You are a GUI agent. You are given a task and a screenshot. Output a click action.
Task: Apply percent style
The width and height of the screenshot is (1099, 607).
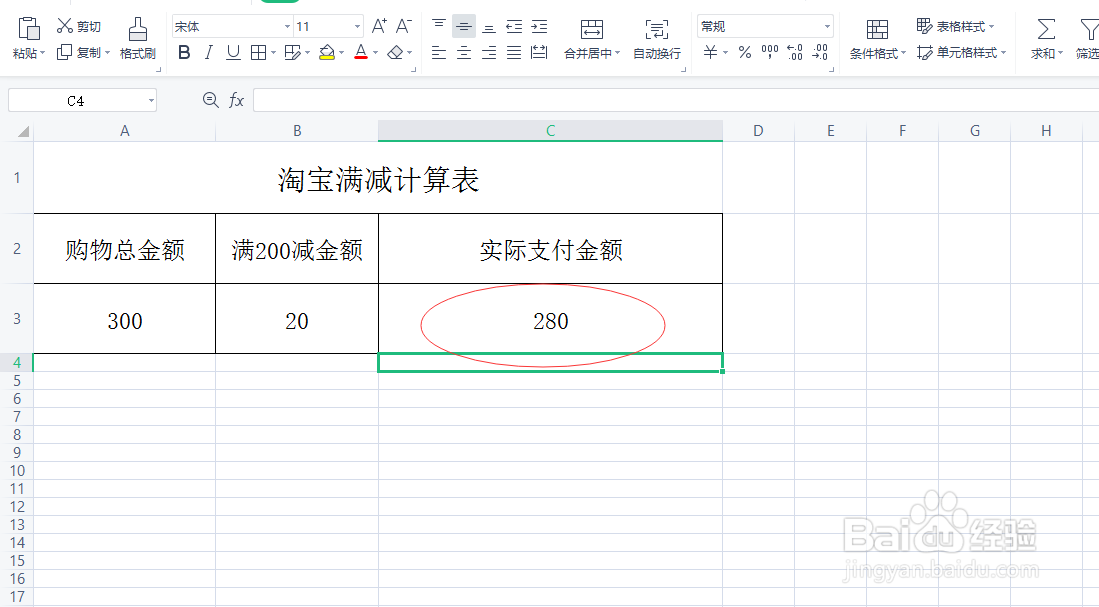click(x=745, y=53)
